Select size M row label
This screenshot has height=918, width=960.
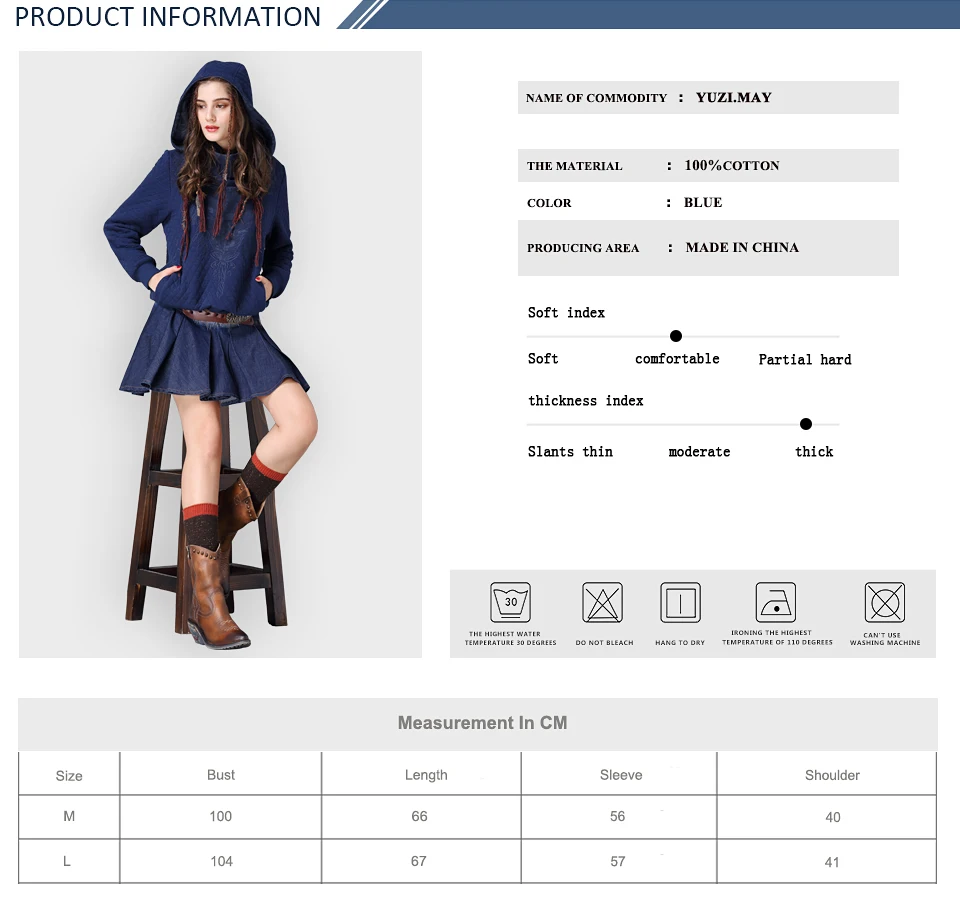(x=69, y=816)
